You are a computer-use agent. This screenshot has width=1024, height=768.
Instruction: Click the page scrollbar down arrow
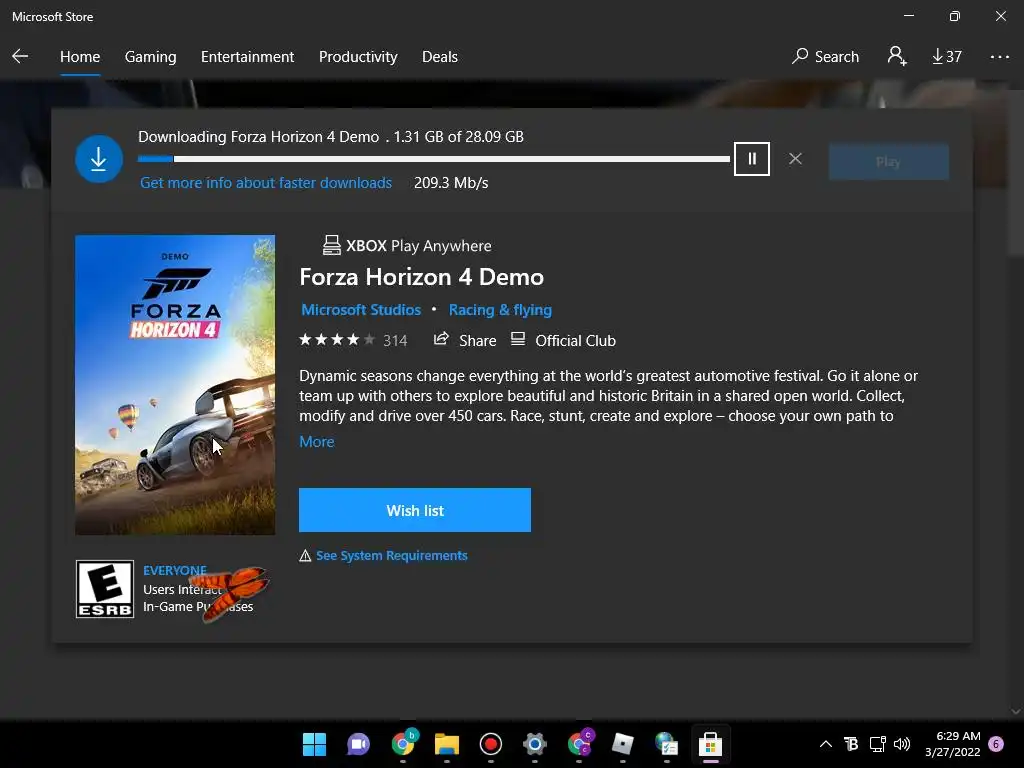pyautogui.click(x=1016, y=712)
